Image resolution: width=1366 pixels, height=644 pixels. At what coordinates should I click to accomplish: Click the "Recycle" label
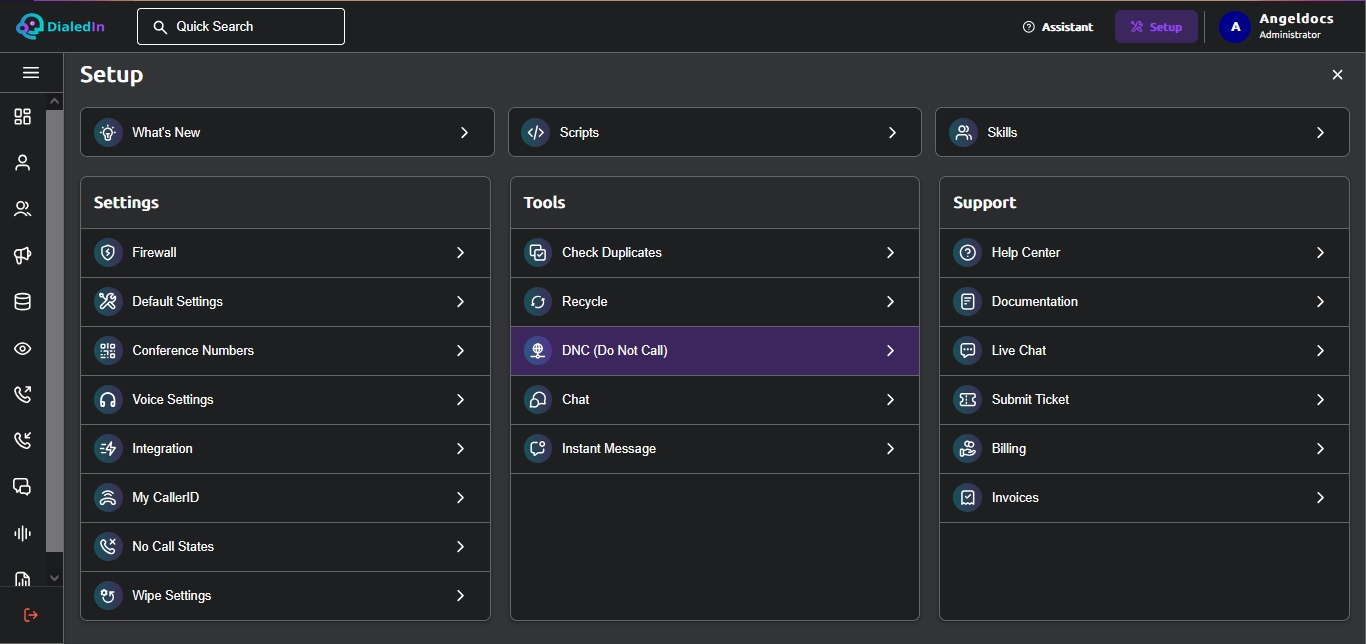tap(585, 302)
